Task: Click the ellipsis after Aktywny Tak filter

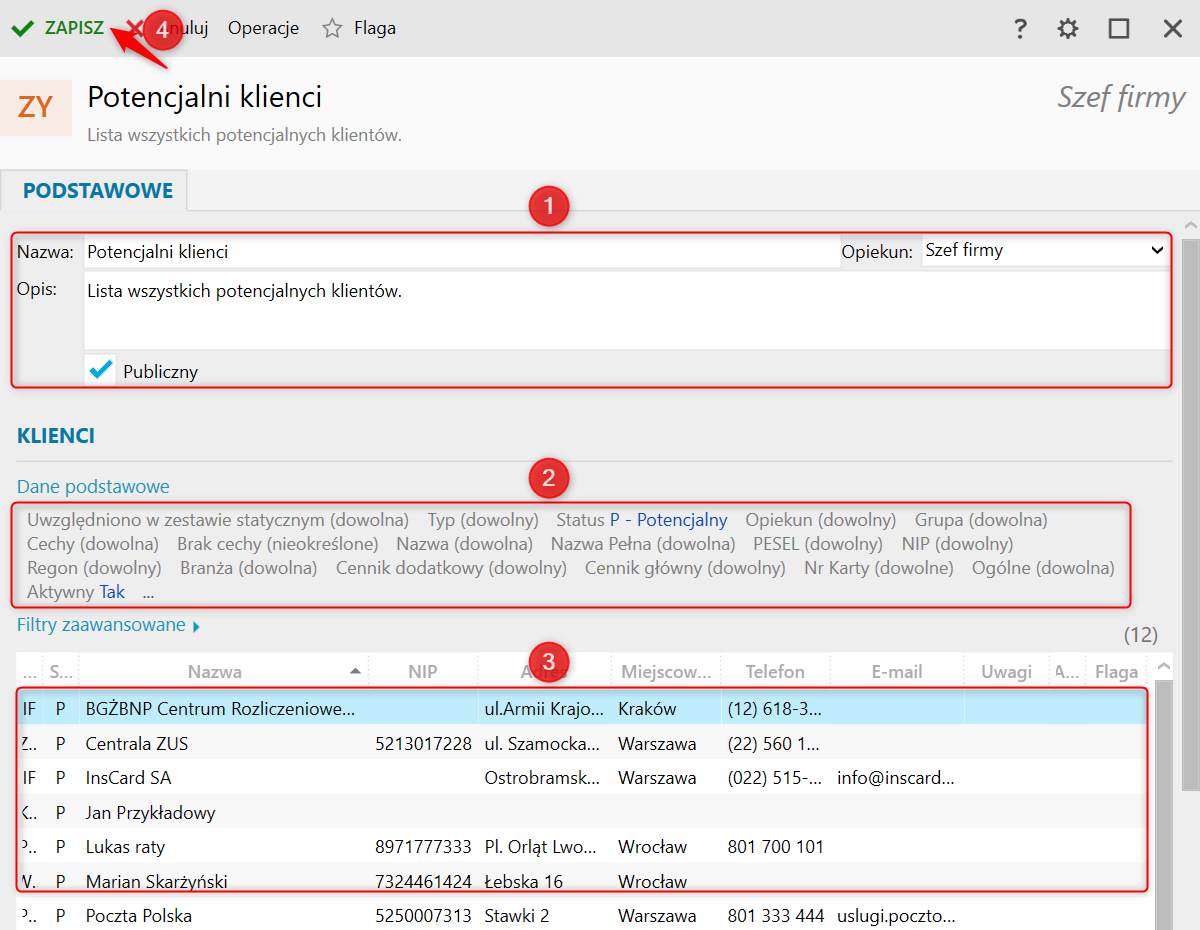Action: pyautogui.click(x=148, y=592)
